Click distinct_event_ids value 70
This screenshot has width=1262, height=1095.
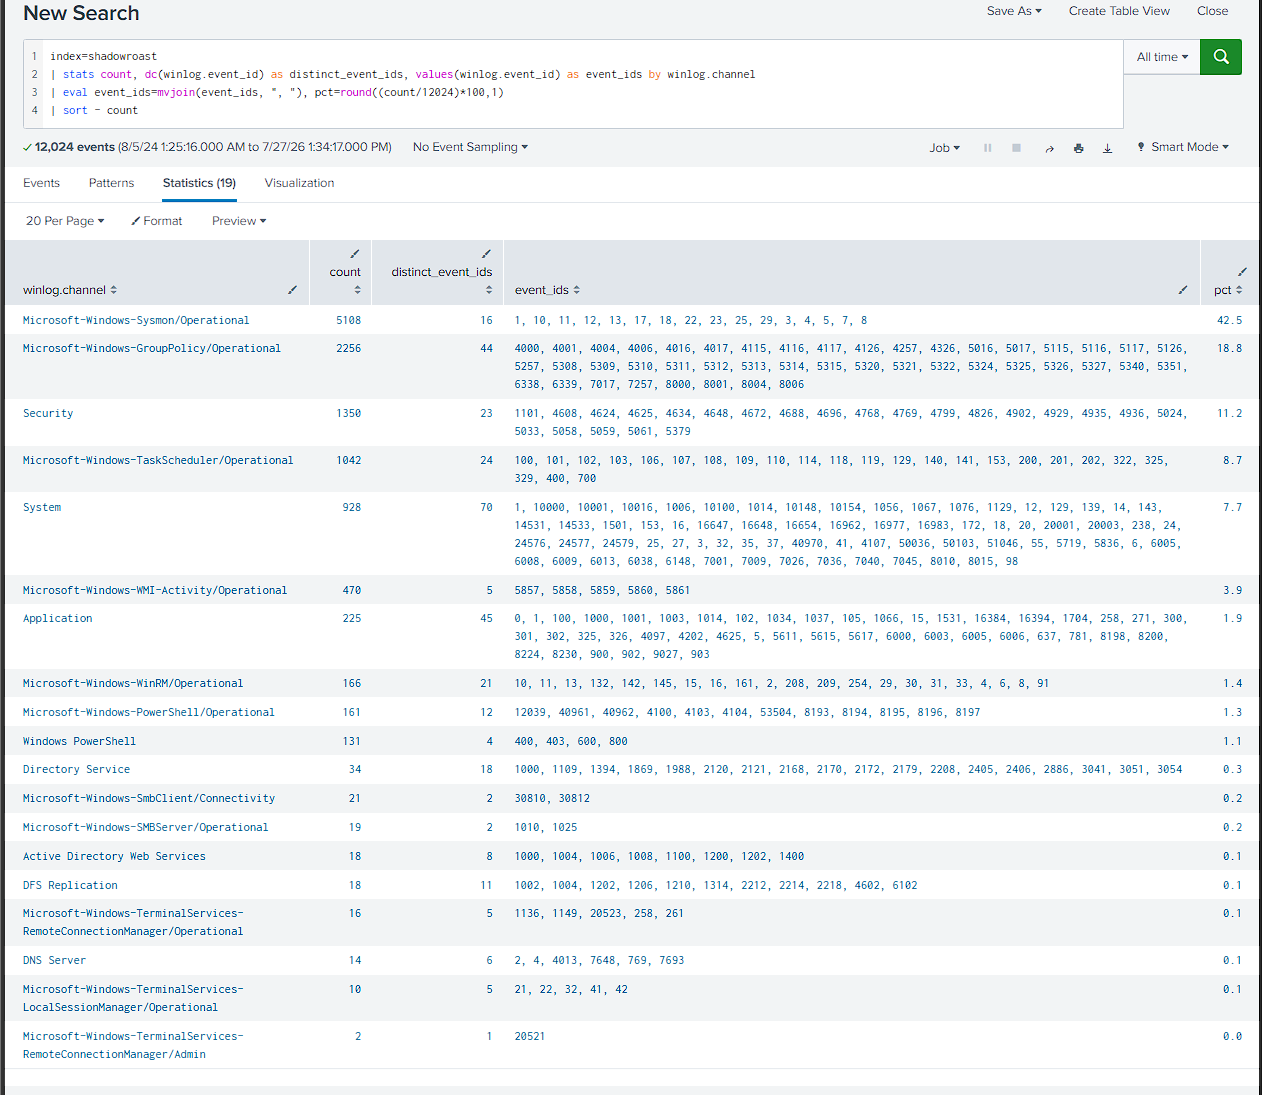pyautogui.click(x=487, y=508)
